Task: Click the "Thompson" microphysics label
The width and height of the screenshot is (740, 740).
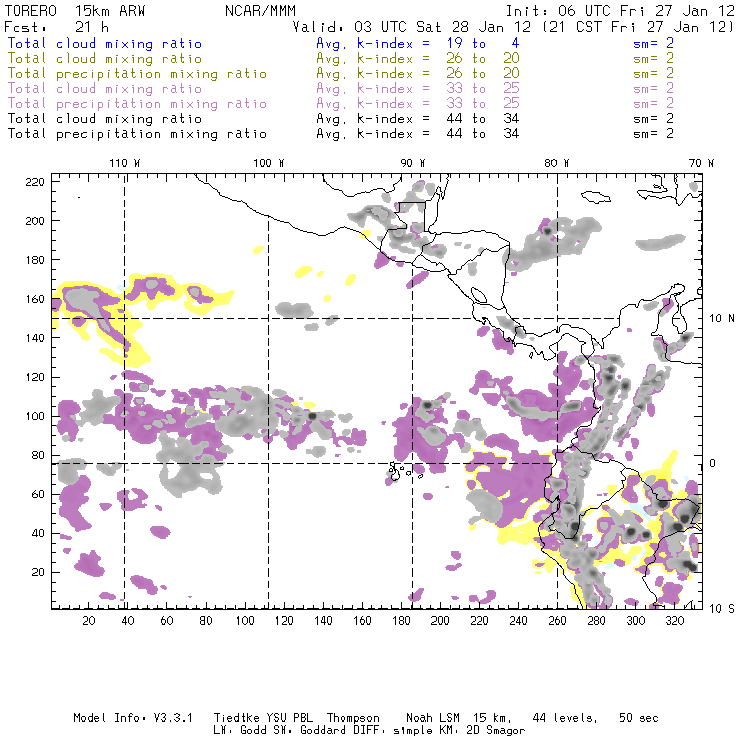Action: (x=353, y=718)
